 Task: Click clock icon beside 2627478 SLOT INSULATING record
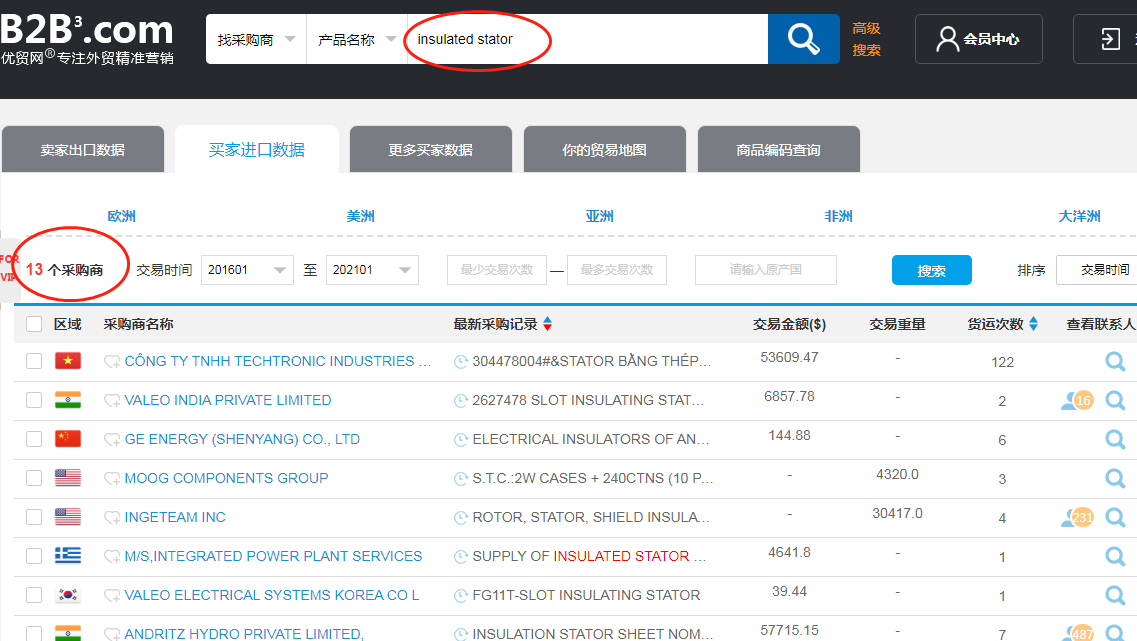coord(460,401)
